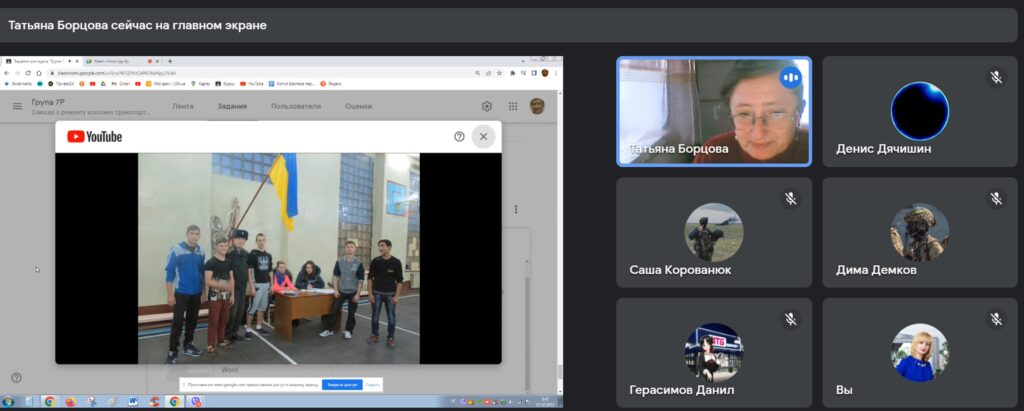The width and height of the screenshot is (1024, 411).
Task: Click the browser back arrow
Action: [7, 73]
